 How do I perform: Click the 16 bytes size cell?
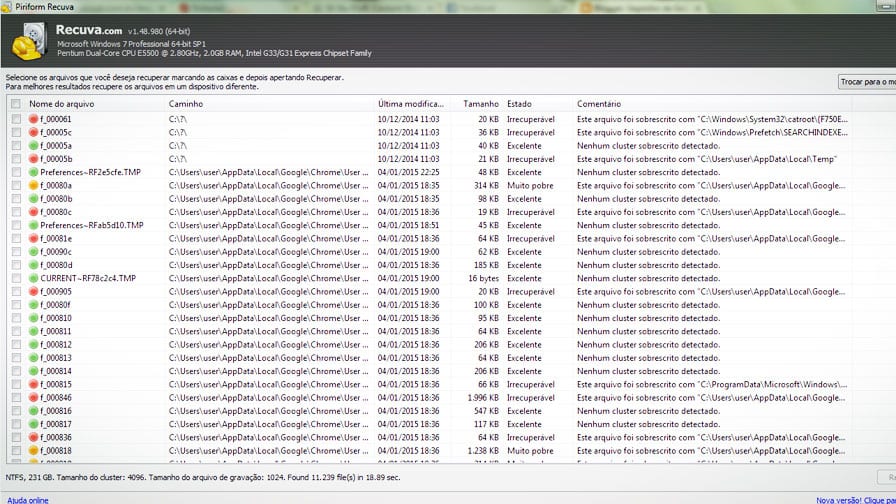click(483, 278)
